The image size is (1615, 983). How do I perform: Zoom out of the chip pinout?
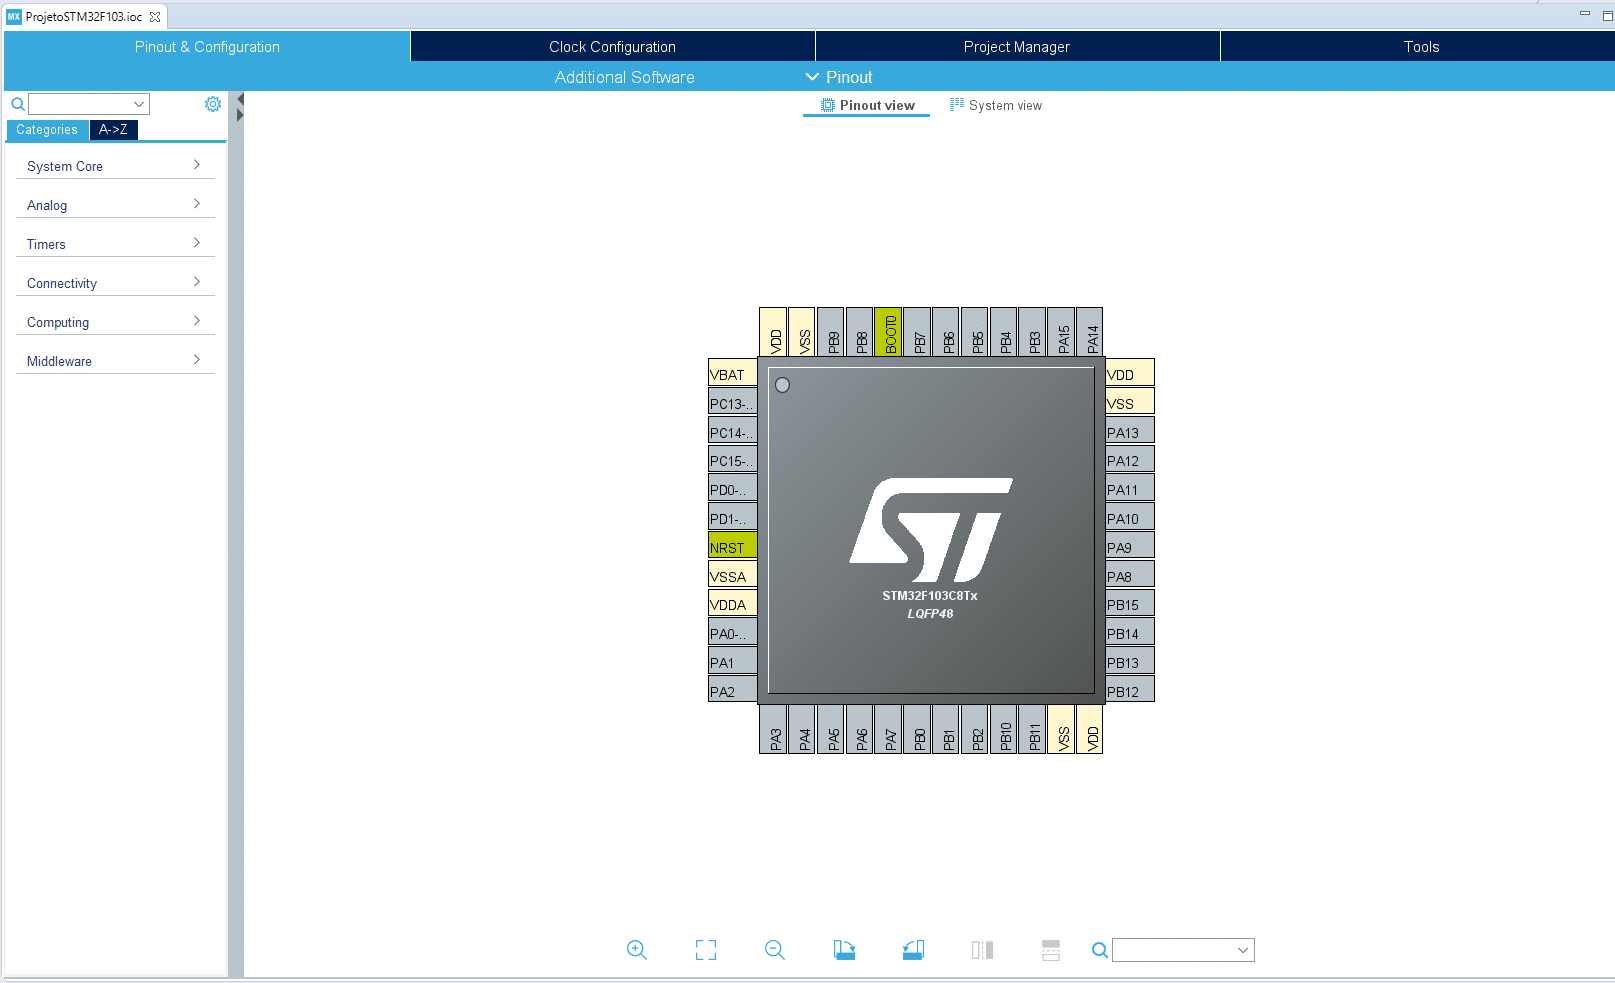[775, 950]
